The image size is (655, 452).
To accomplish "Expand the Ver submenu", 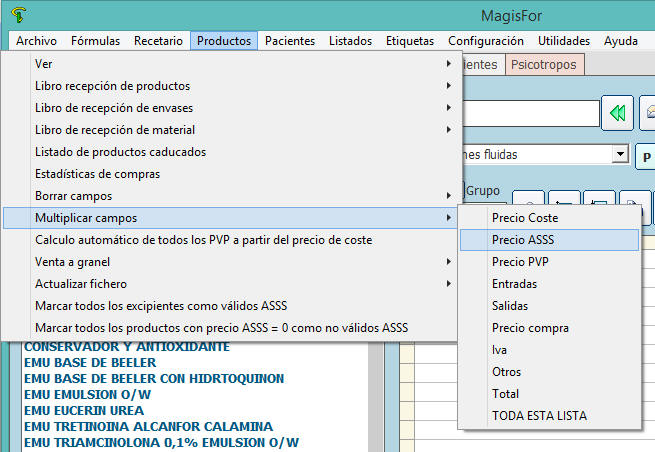I will (240, 64).
